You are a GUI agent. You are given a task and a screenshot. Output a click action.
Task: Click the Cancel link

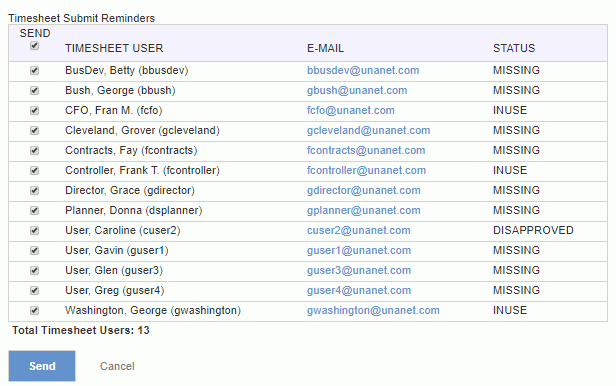(x=117, y=366)
